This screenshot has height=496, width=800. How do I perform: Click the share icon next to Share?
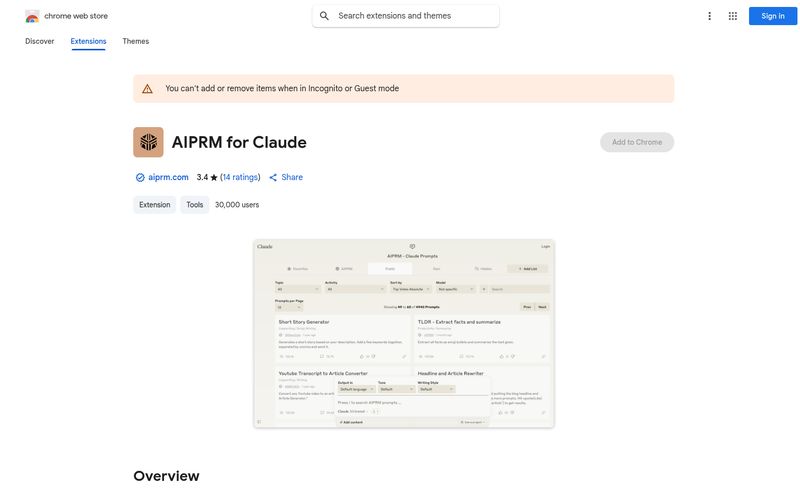click(x=273, y=178)
